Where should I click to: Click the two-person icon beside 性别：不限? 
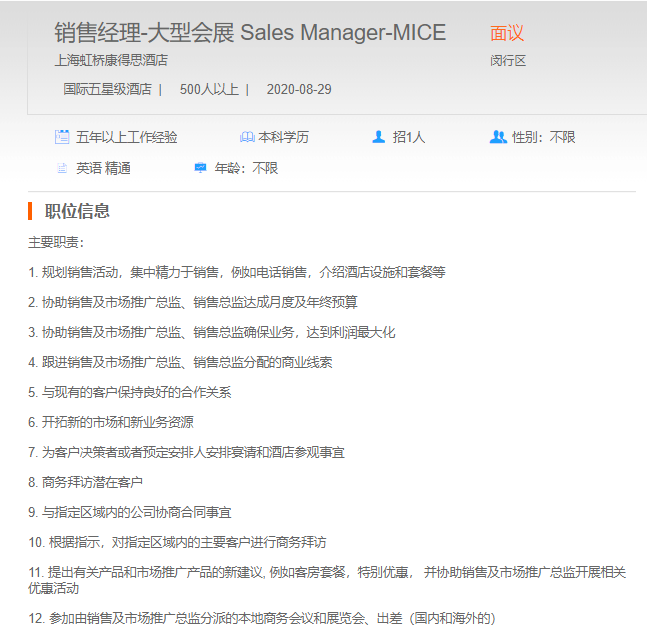coord(497,137)
